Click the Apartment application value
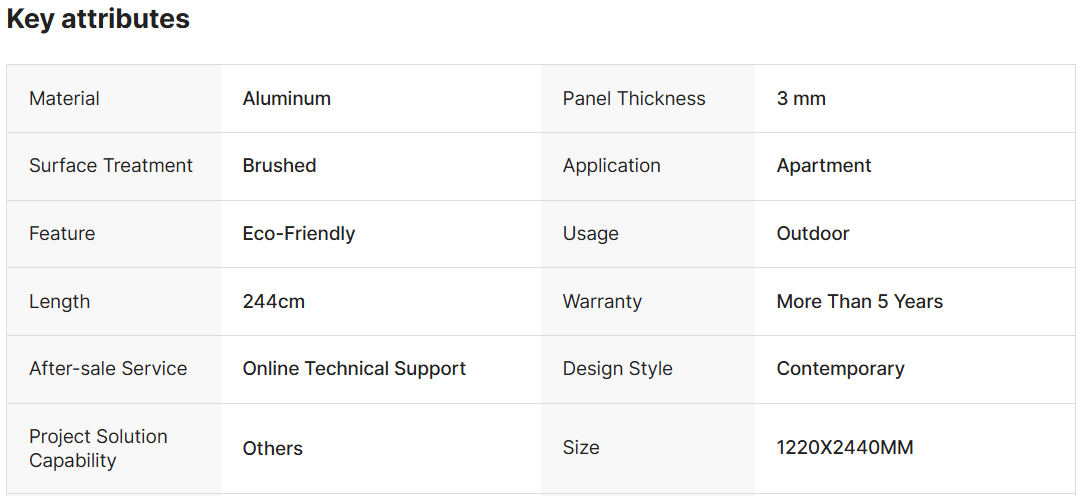The width and height of the screenshot is (1080, 496). (x=824, y=166)
